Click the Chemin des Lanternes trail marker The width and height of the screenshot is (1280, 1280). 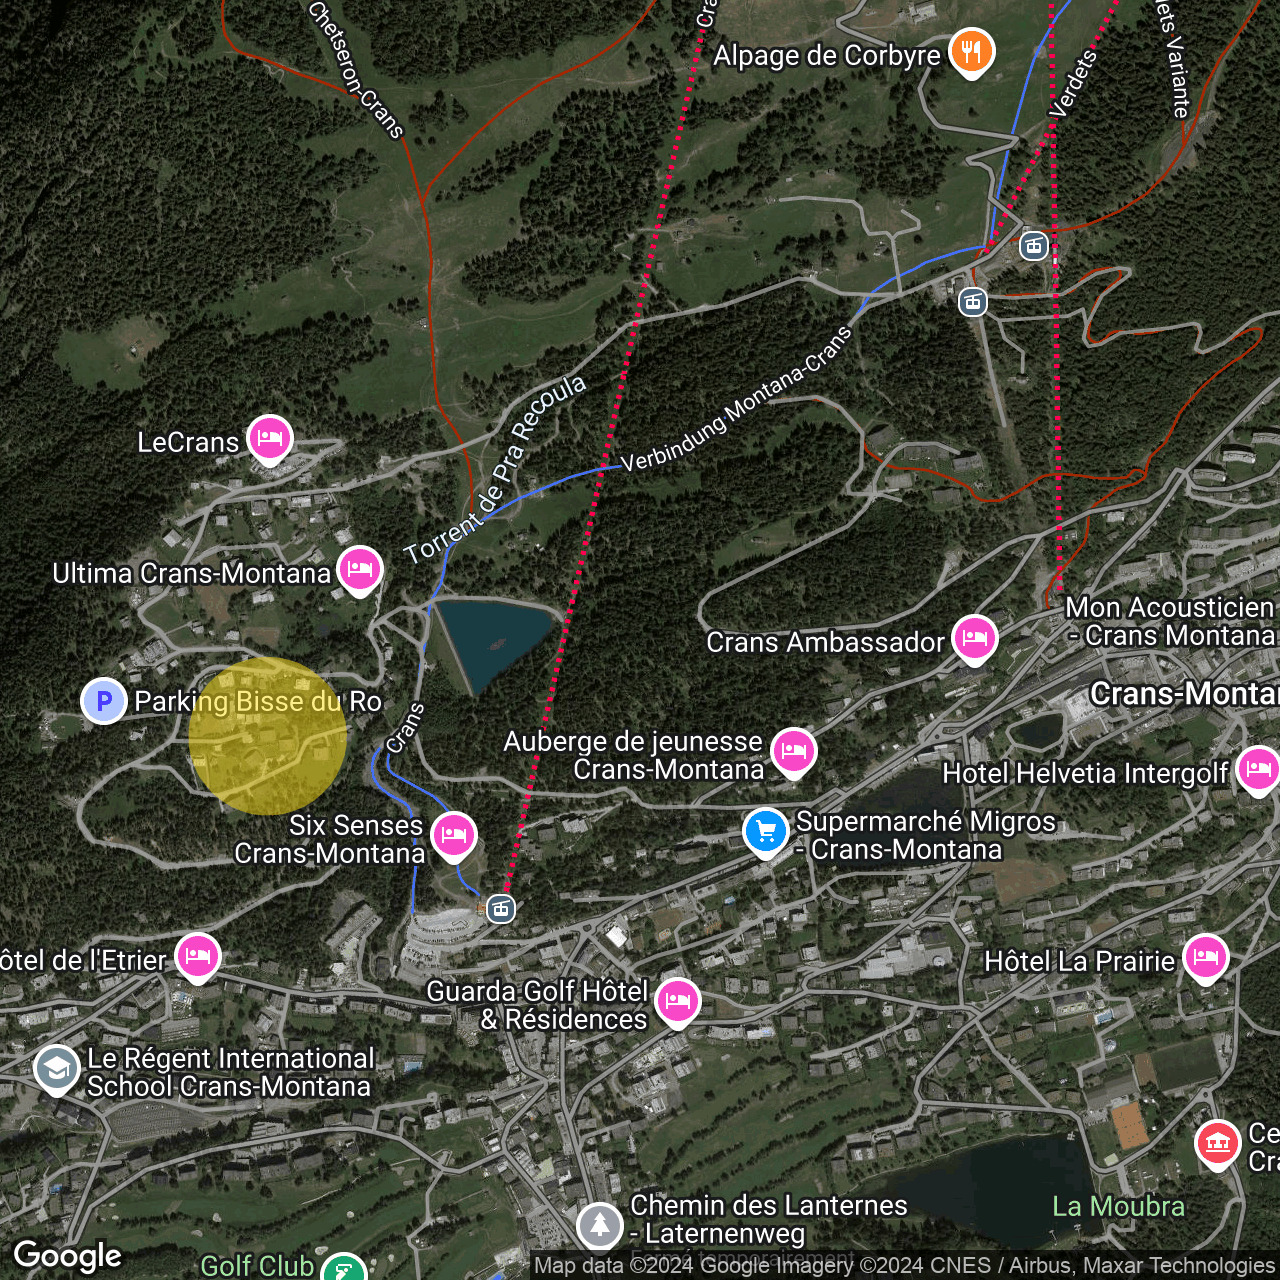pyautogui.click(x=598, y=1222)
